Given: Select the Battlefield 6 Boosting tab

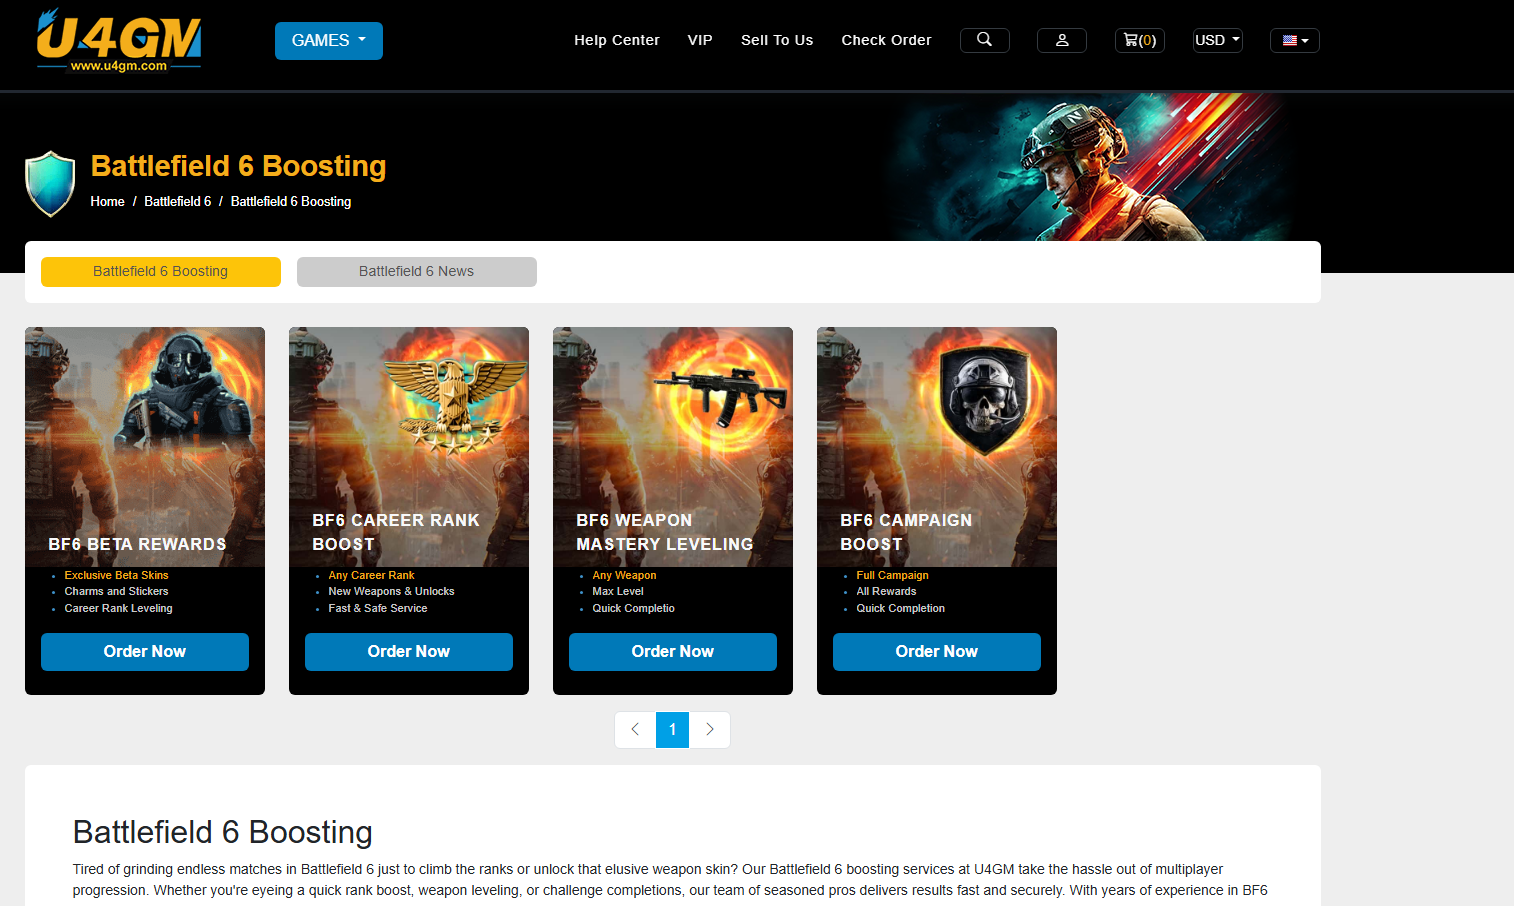Looking at the screenshot, I should pyautogui.click(x=160, y=272).
